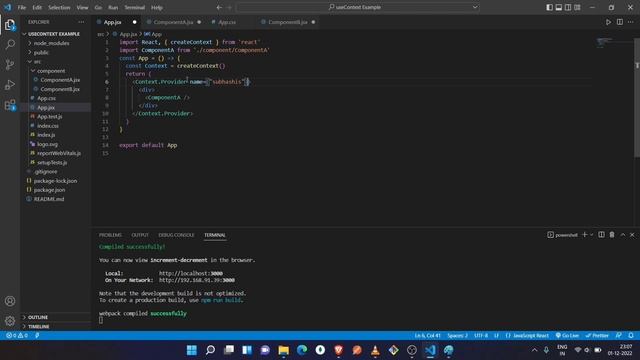640x360 pixels.
Task: Click the LF end of line indicator
Action: (x=496, y=336)
